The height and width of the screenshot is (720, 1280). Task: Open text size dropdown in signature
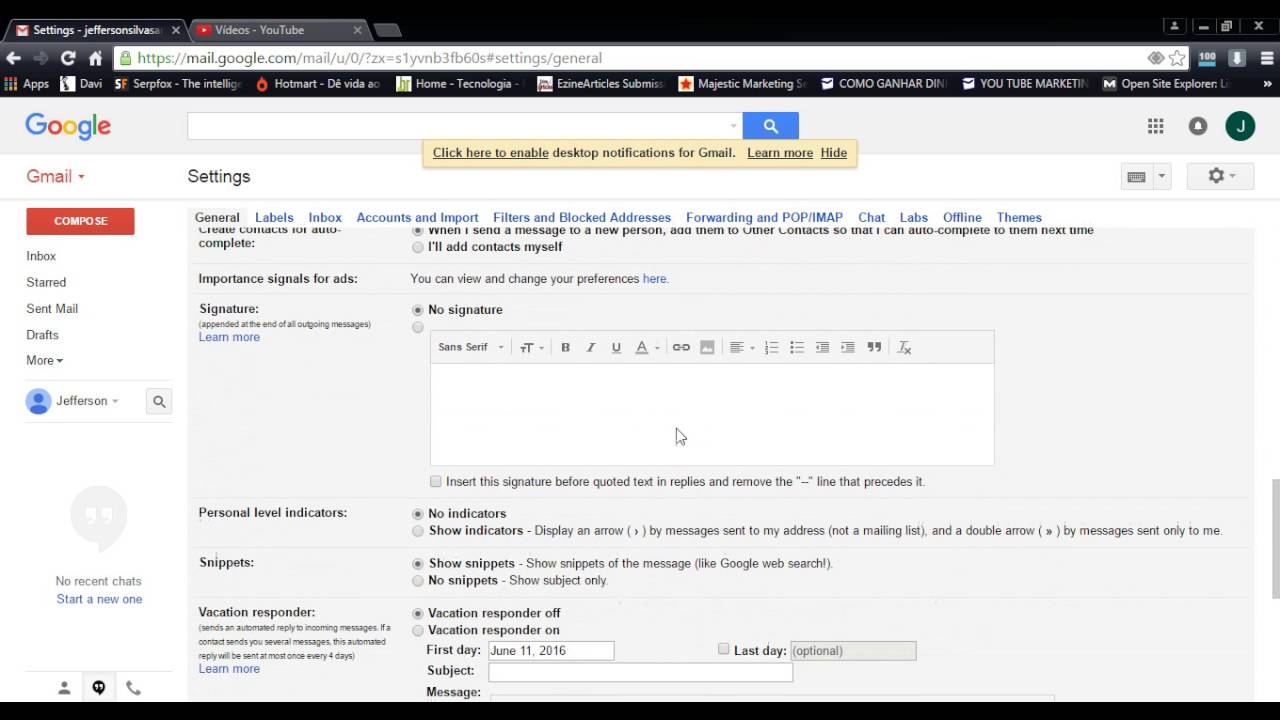coord(531,347)
